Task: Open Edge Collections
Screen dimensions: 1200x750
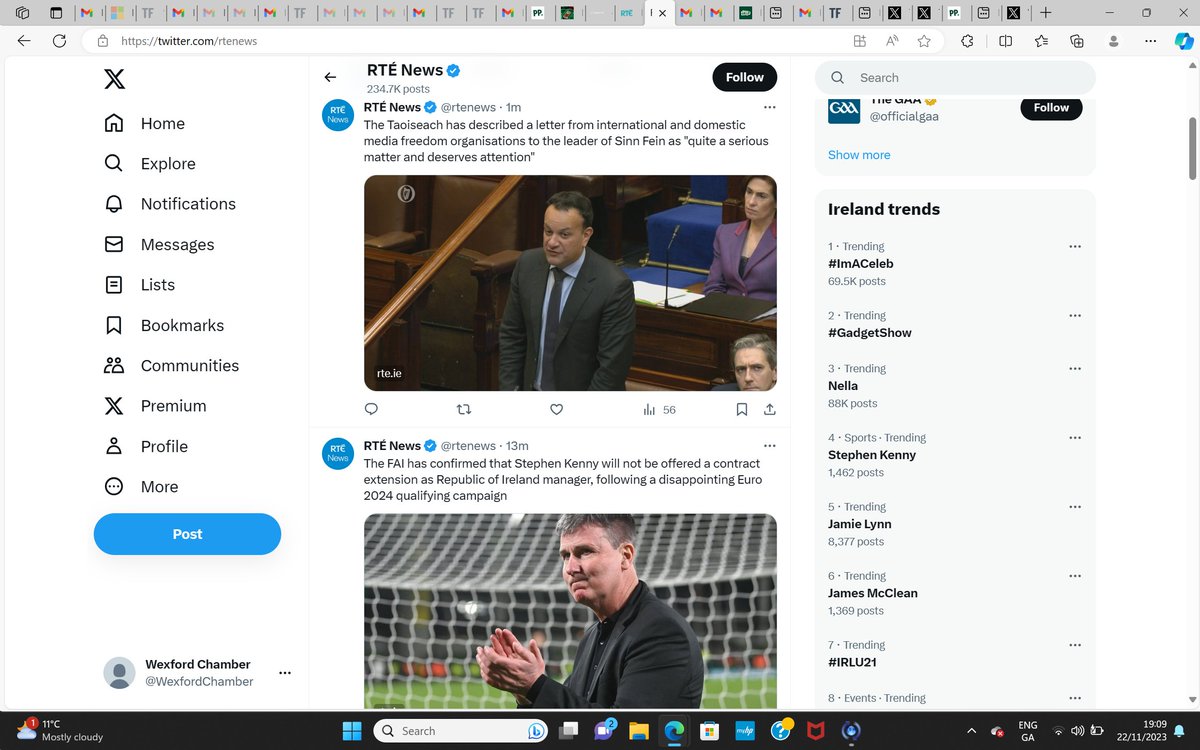Action: [x=1077, y=41]
